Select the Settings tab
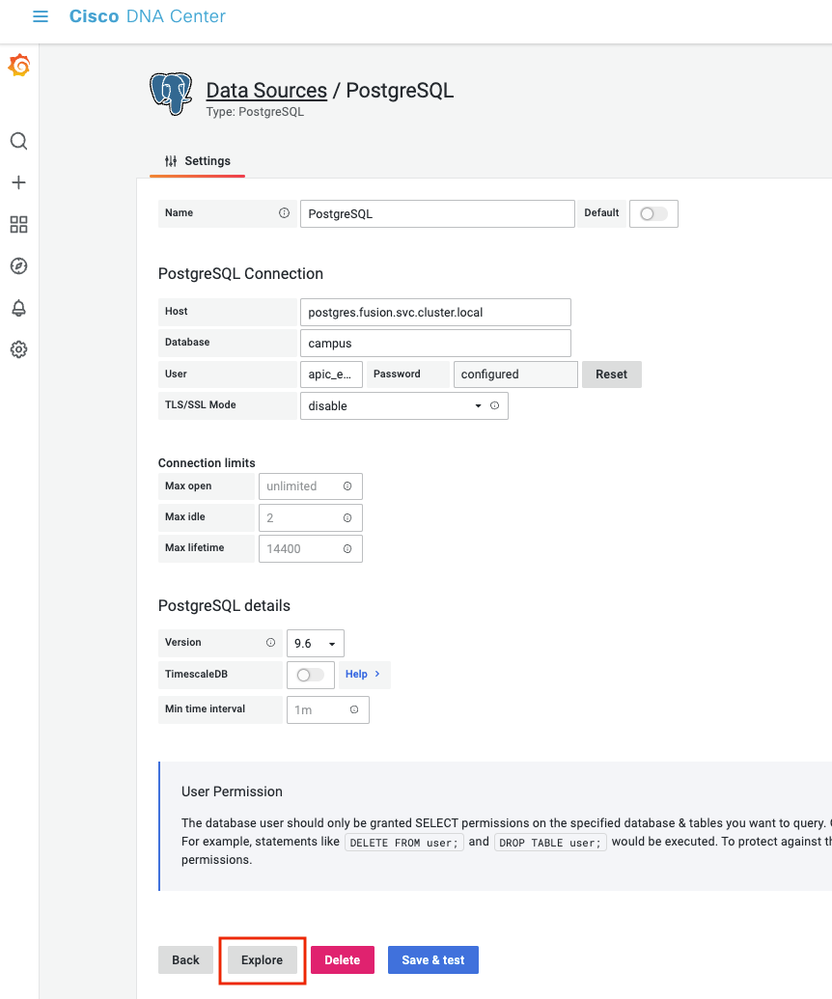The image size is (832, 999). (197, 161)
